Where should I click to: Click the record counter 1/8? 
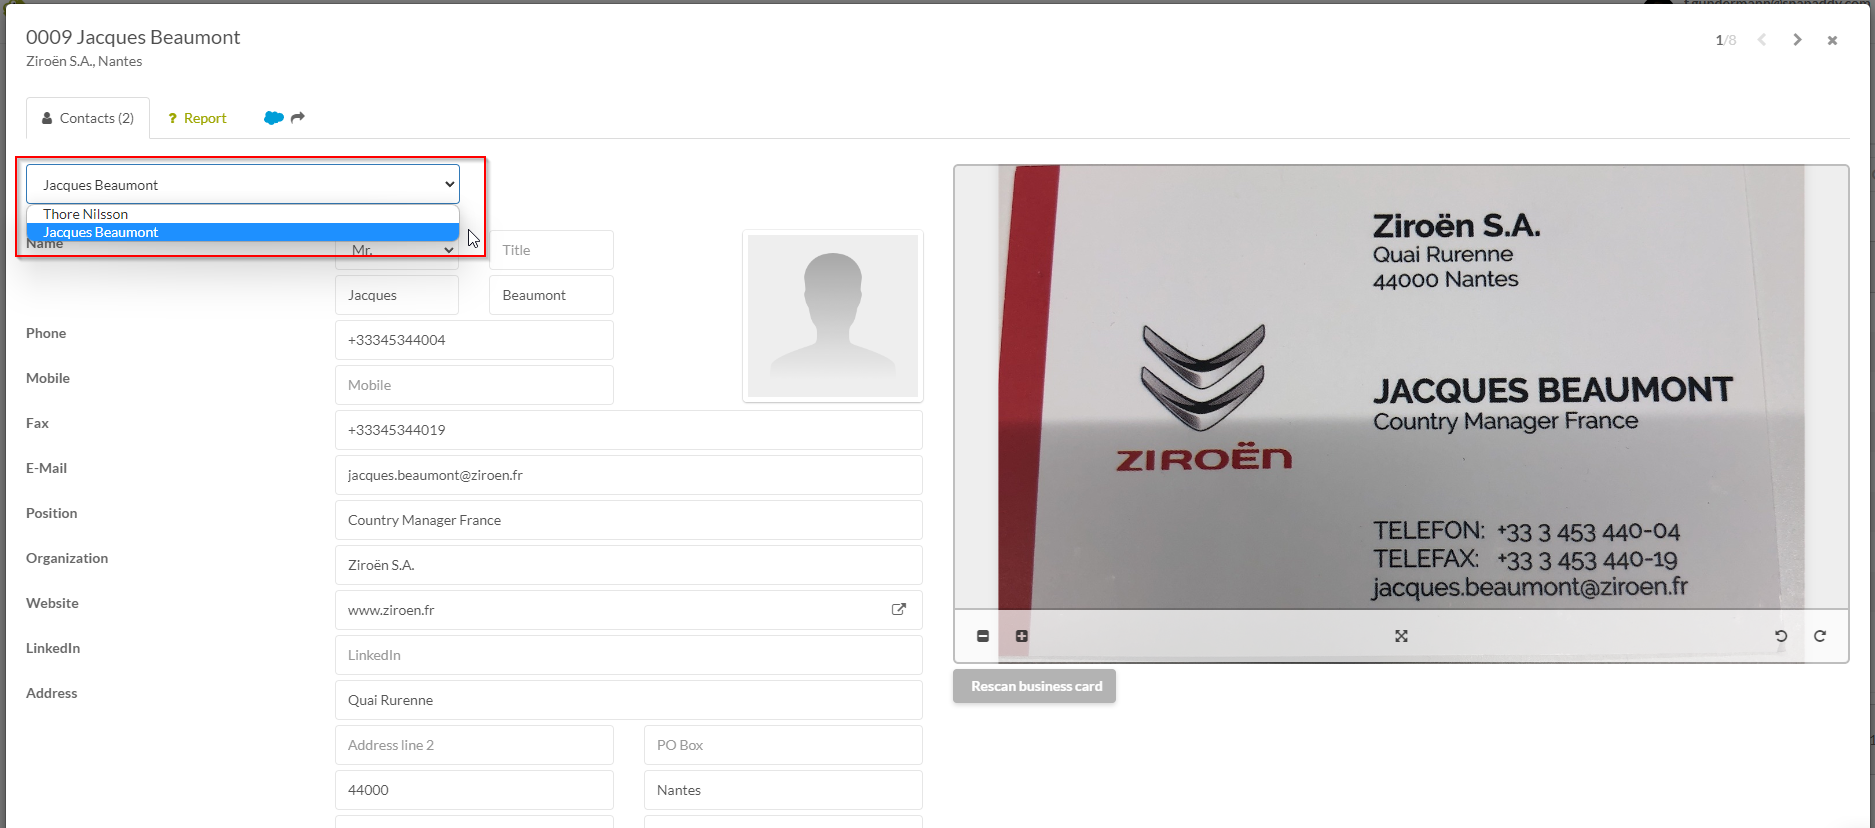click(x=1725, y=41)
